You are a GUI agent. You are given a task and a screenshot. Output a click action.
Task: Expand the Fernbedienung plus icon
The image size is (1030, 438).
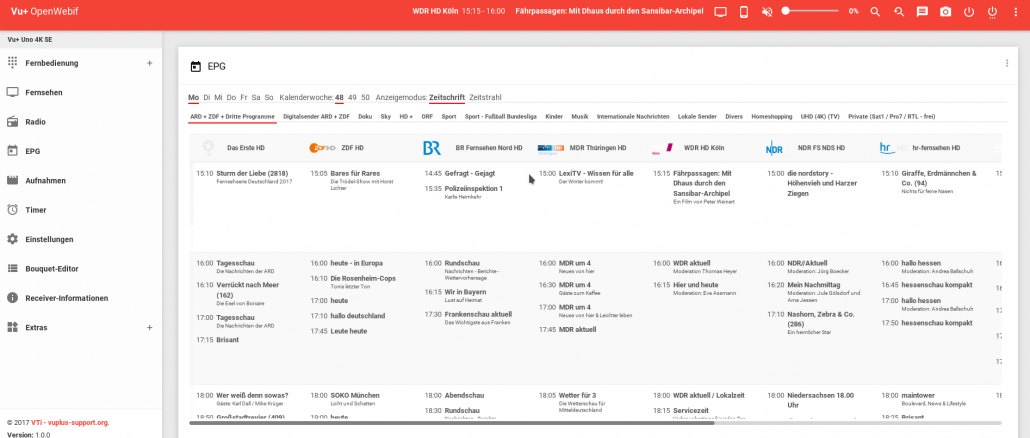pyautogui.click(x=149, y=63)
